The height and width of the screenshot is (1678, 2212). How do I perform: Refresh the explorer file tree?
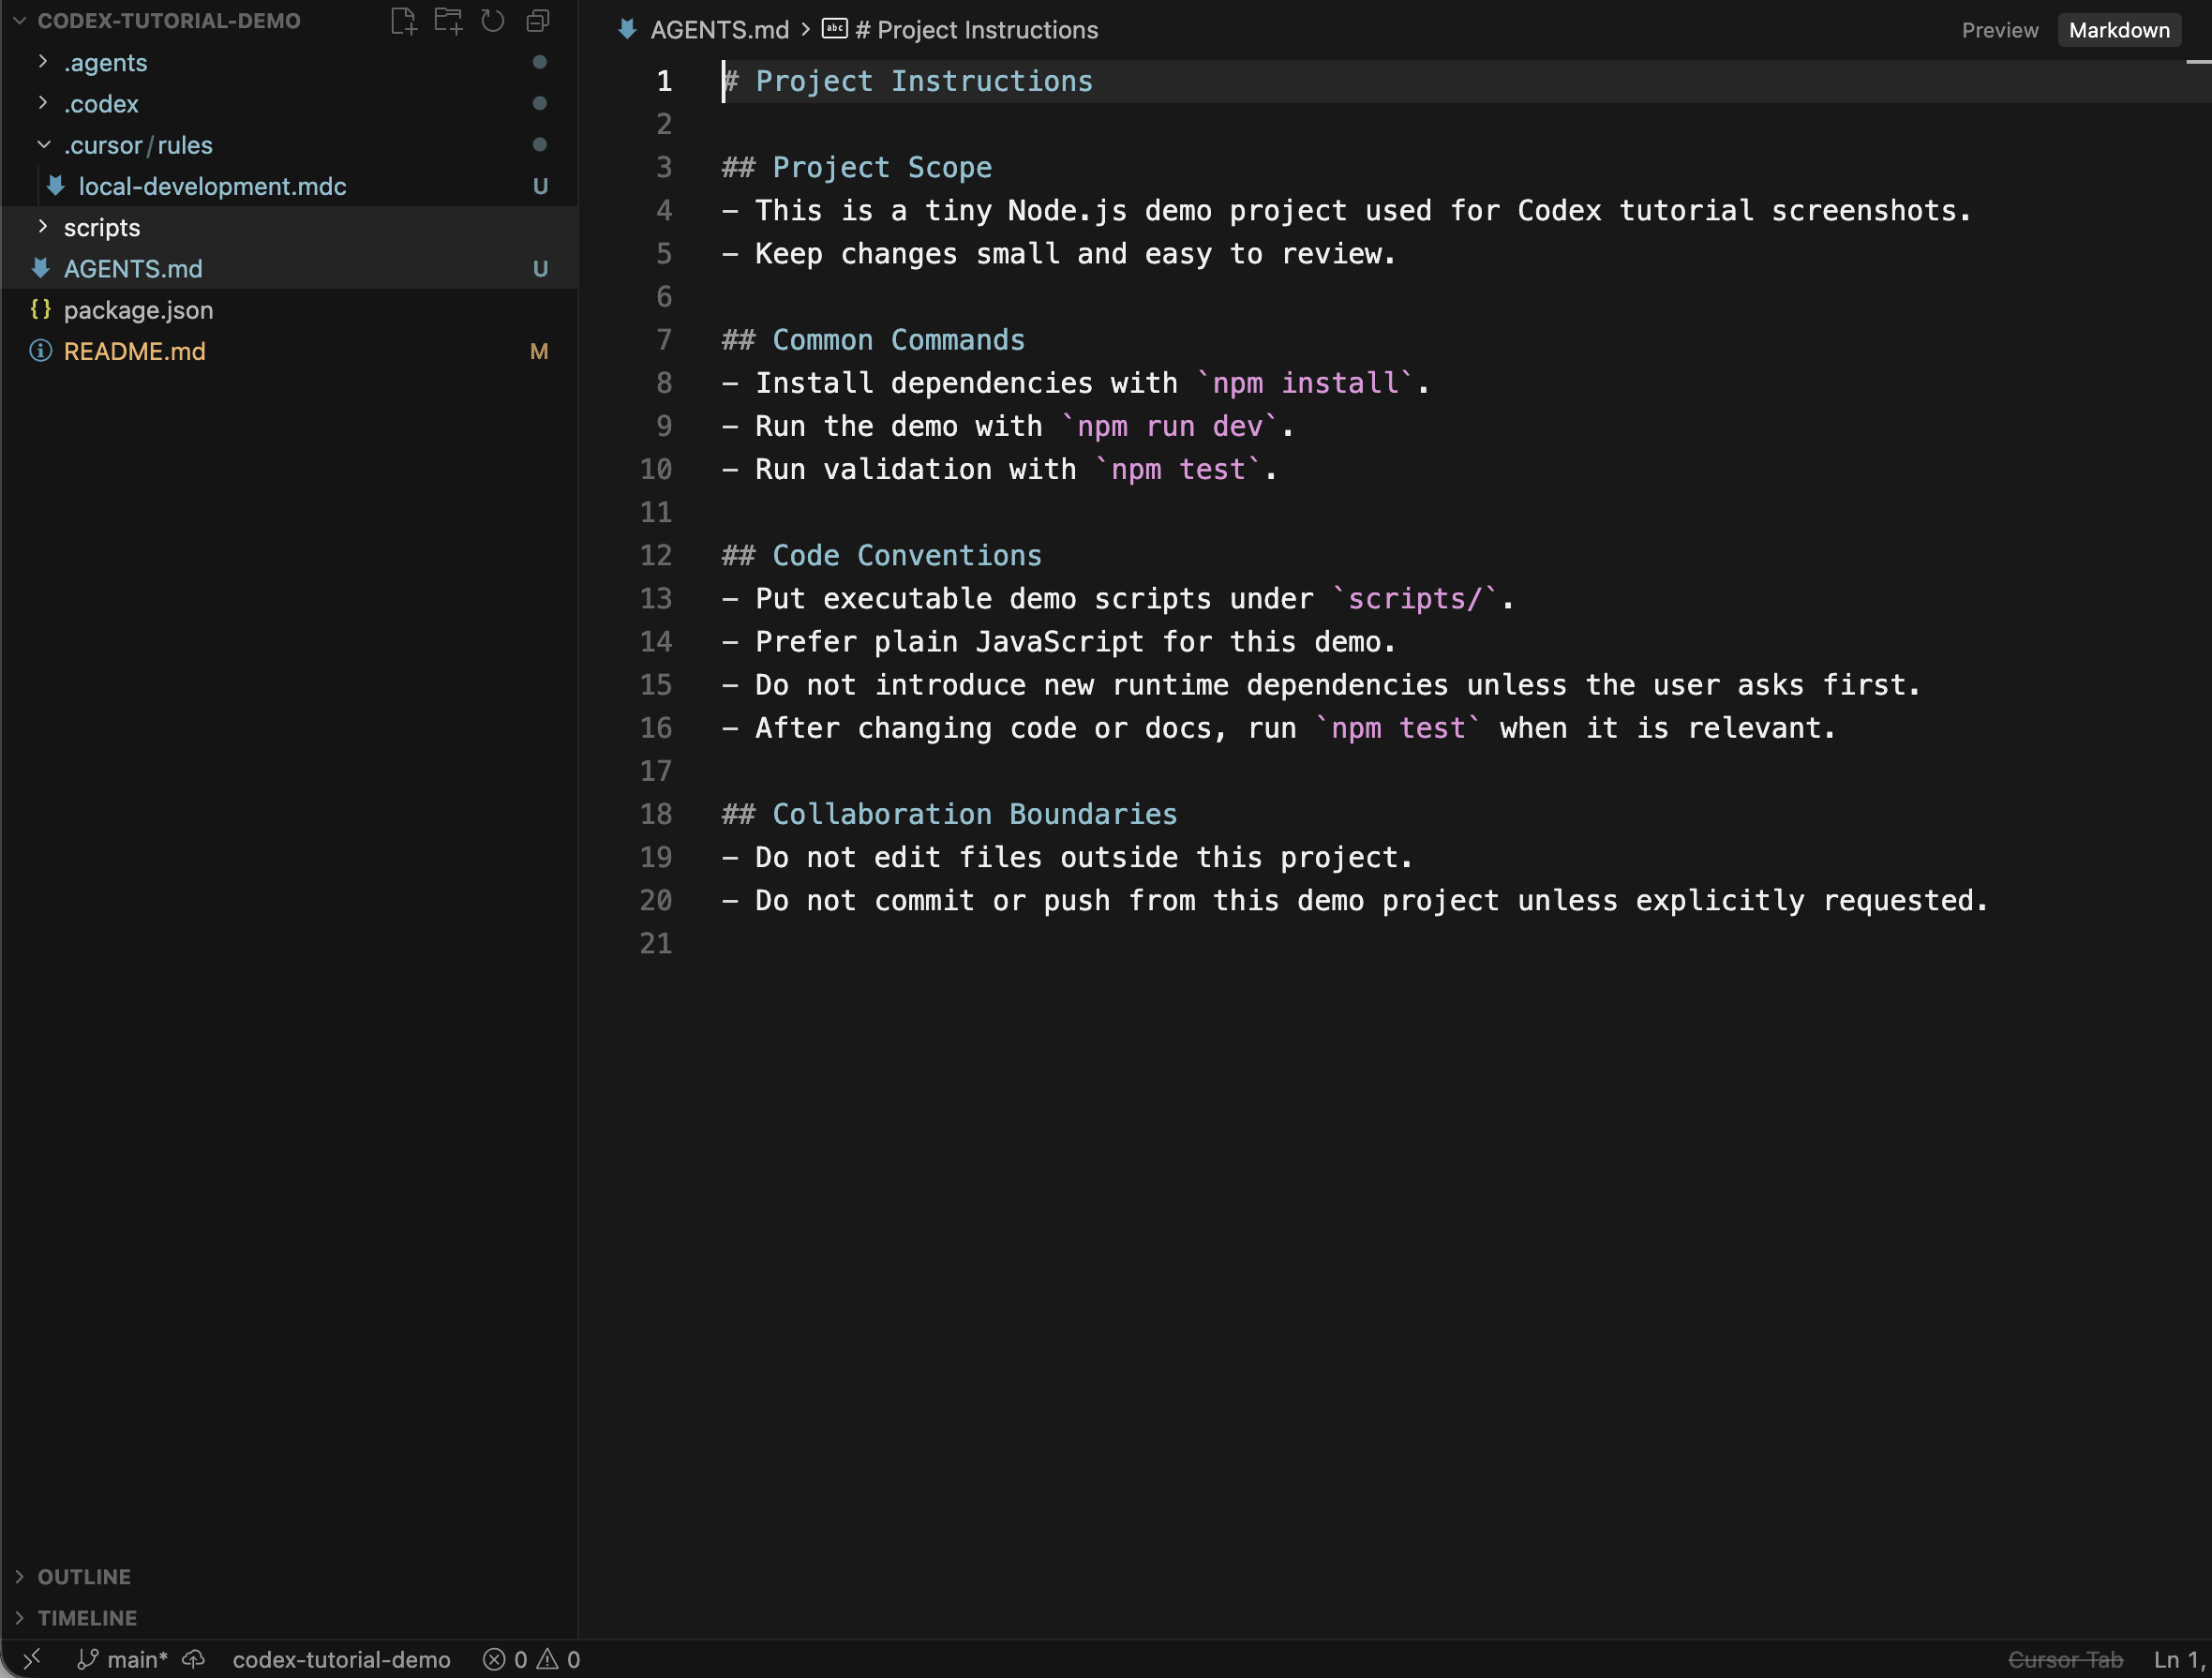pyautogui.click(x=493, y=21)
